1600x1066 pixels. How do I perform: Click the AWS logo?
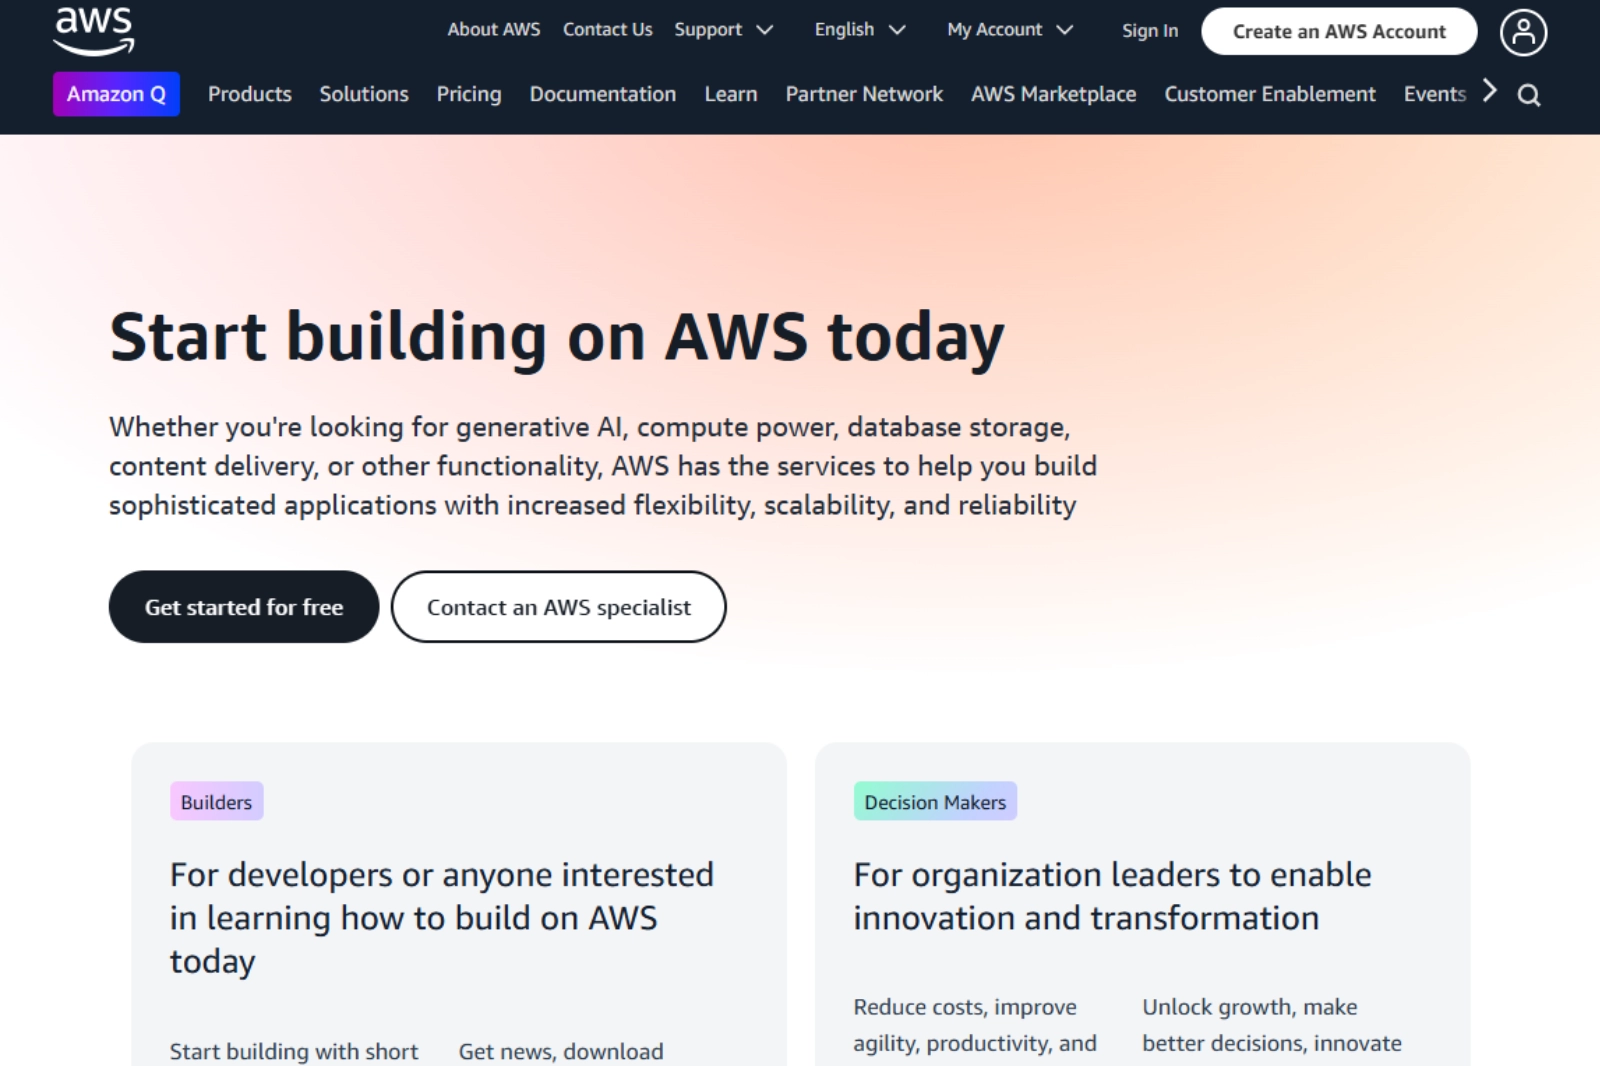92,31
